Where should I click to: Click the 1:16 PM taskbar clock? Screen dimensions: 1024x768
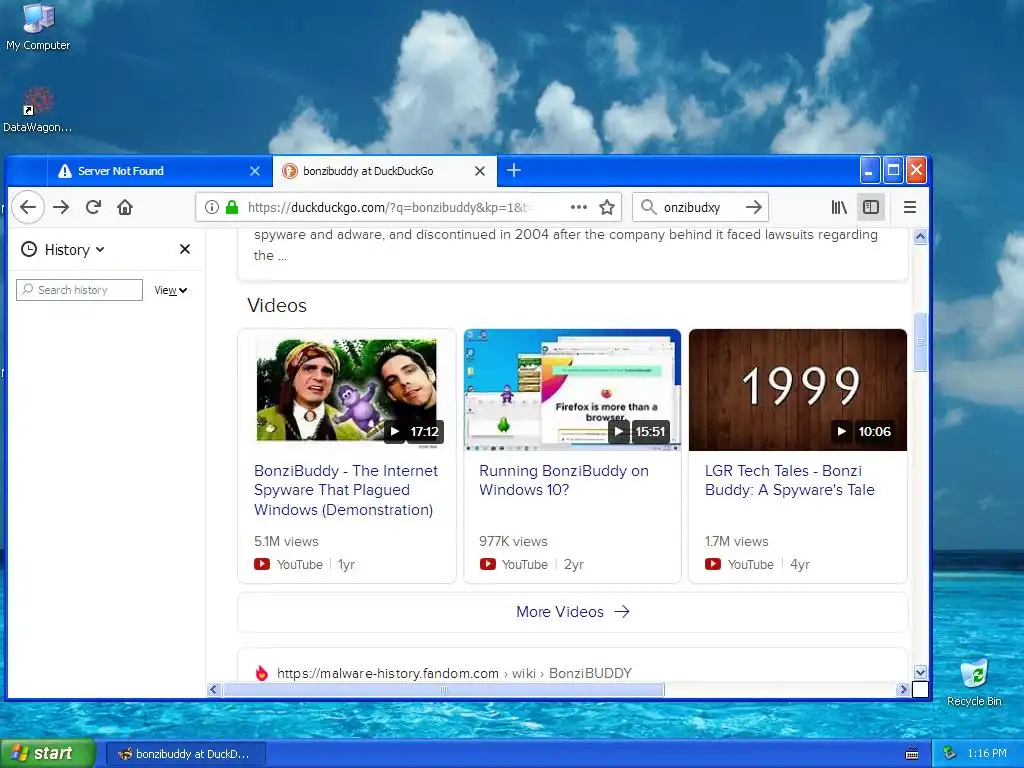987,754
